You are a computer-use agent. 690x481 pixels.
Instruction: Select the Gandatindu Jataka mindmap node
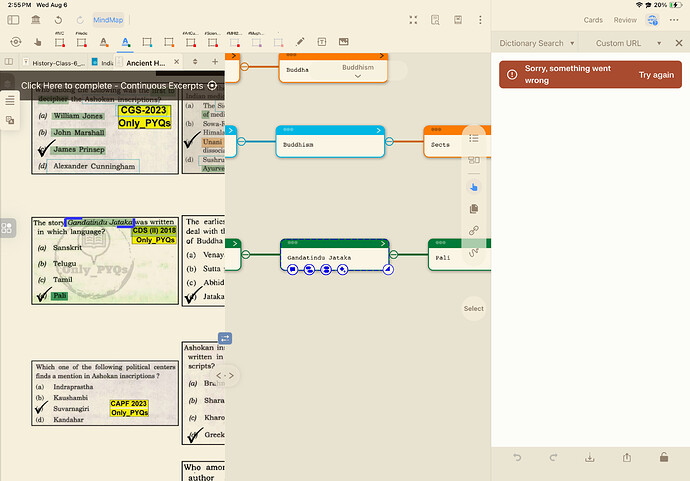pyautogui.click(x=335, y=256)
